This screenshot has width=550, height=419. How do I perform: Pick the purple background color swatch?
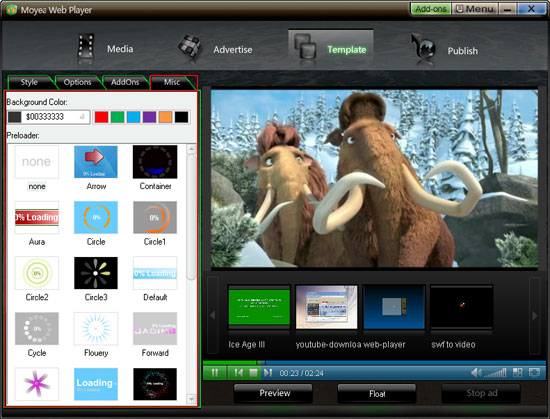149,117
